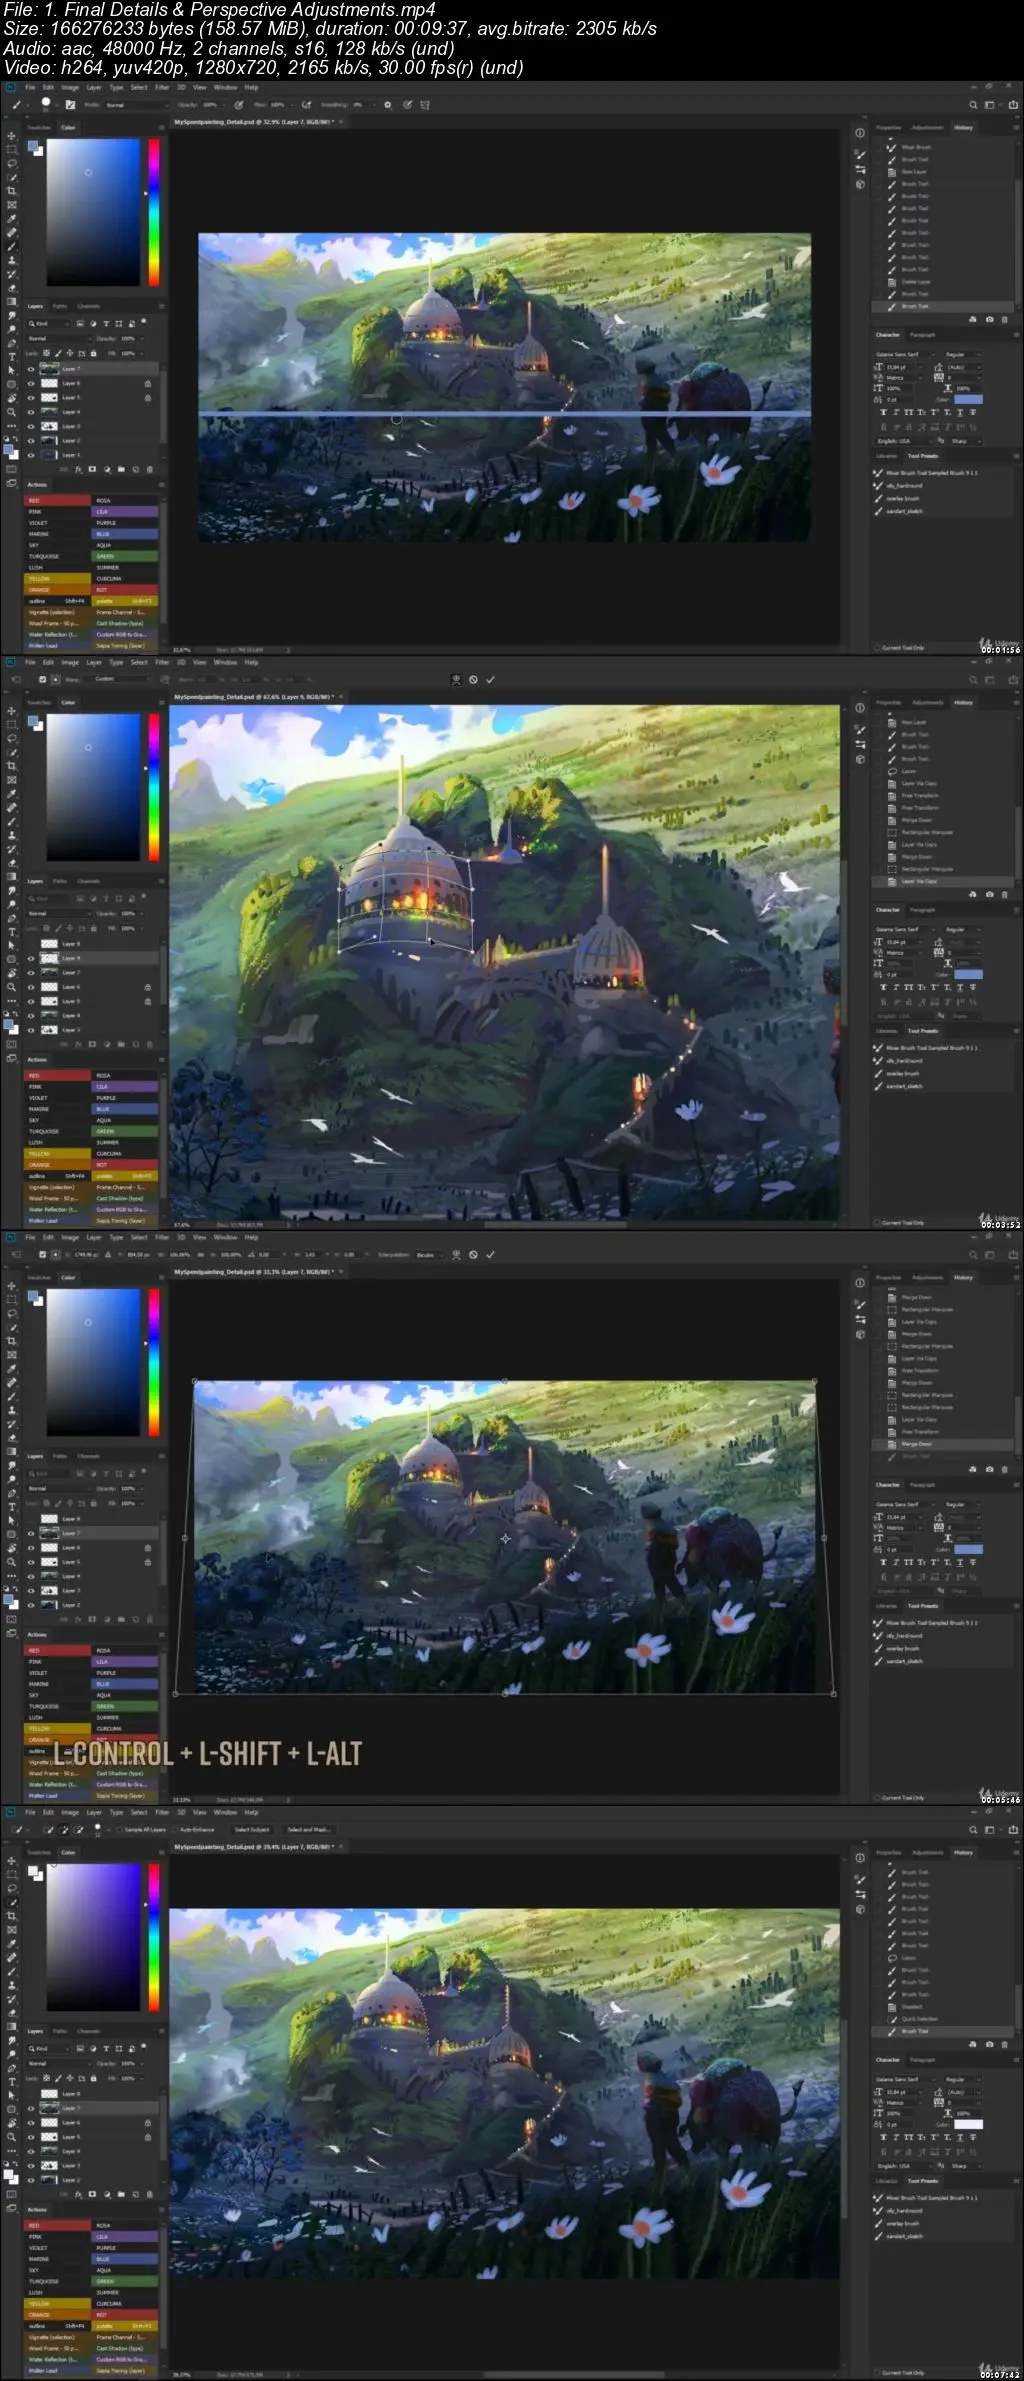The height and width of the screenshot is (2381, 1024).
Task: Open English: USA language dropdown in 00:01:56 frame
Action: pos(905,441)
